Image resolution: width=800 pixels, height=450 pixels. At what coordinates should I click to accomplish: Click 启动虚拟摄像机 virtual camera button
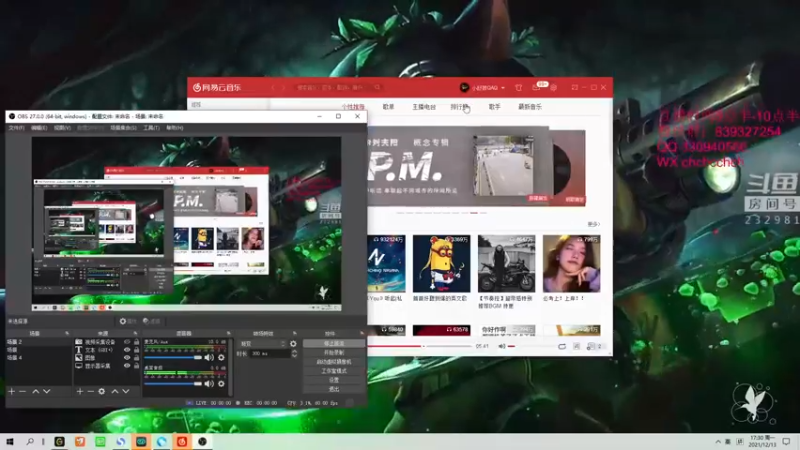click(334, 362)
